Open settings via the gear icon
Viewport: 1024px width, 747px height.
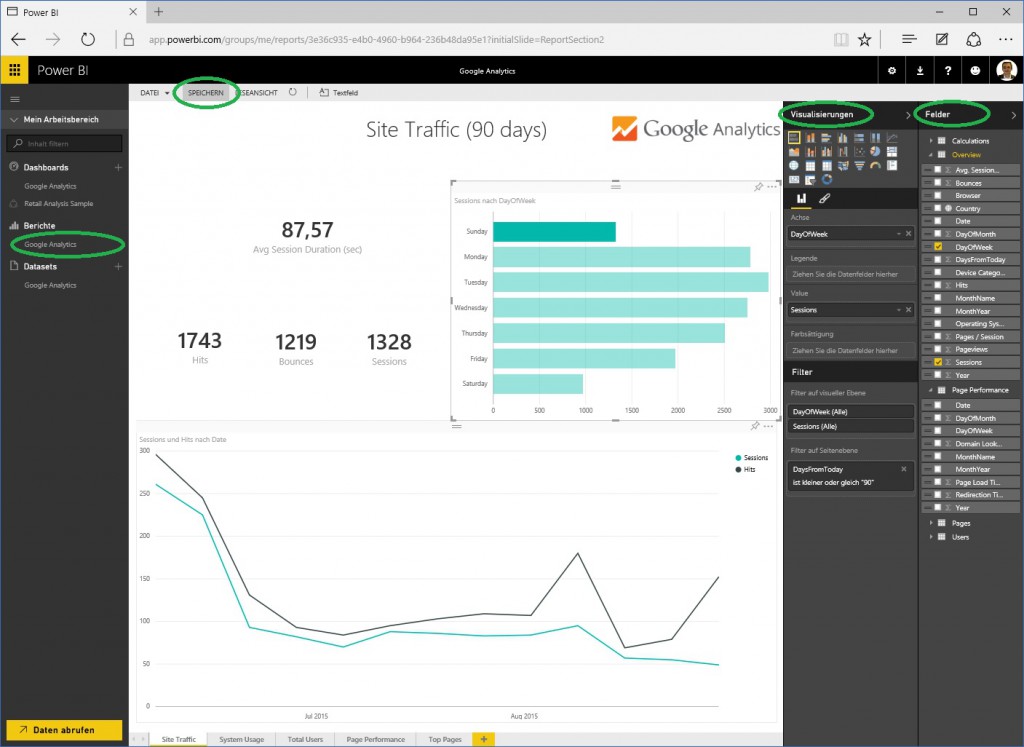[892, 71]
